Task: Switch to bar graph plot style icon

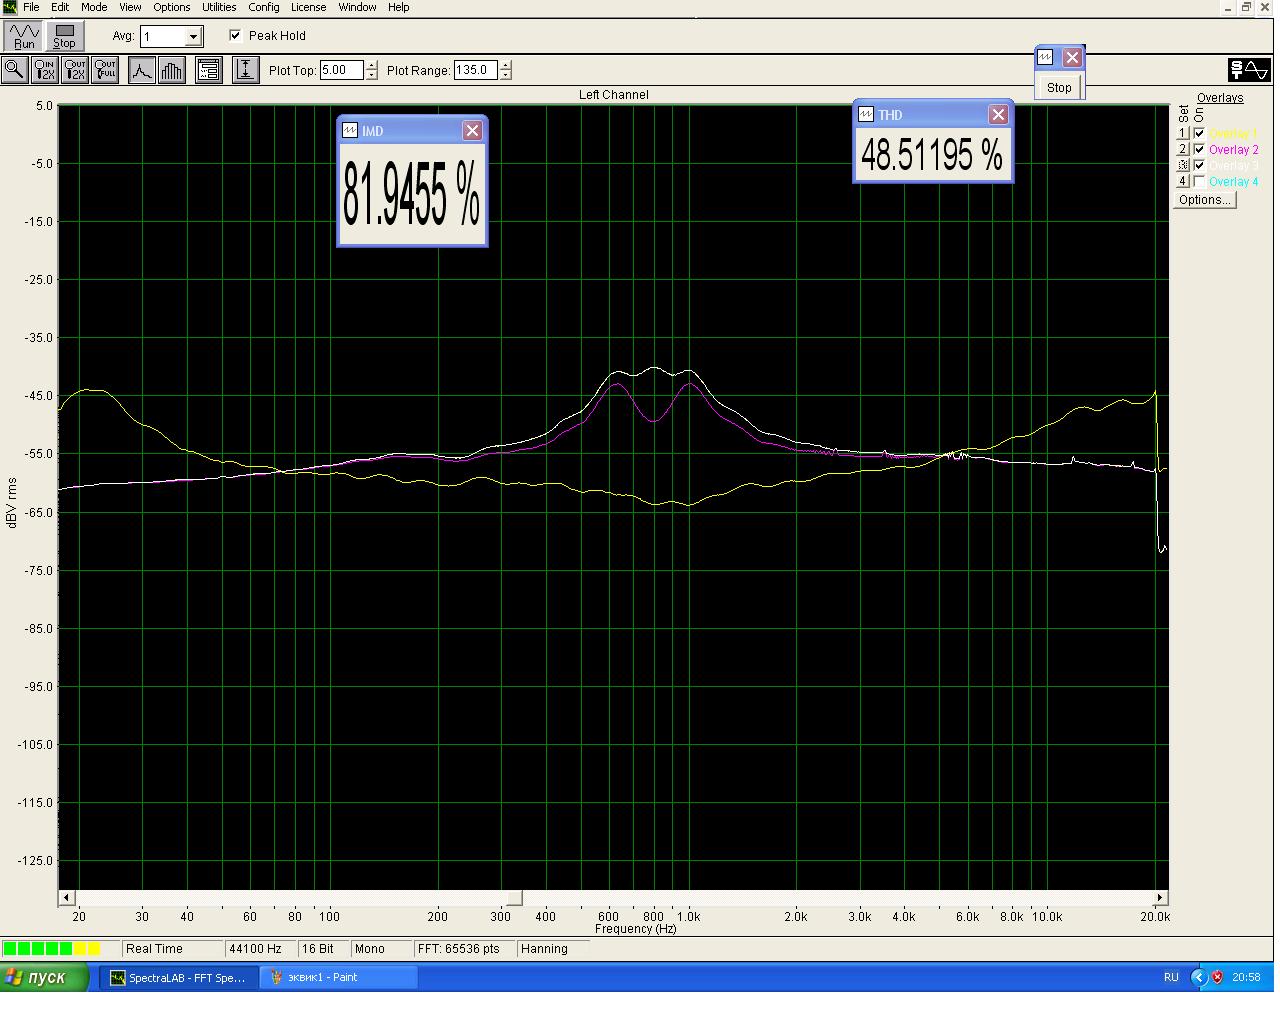Action: [x=171, y=70]
